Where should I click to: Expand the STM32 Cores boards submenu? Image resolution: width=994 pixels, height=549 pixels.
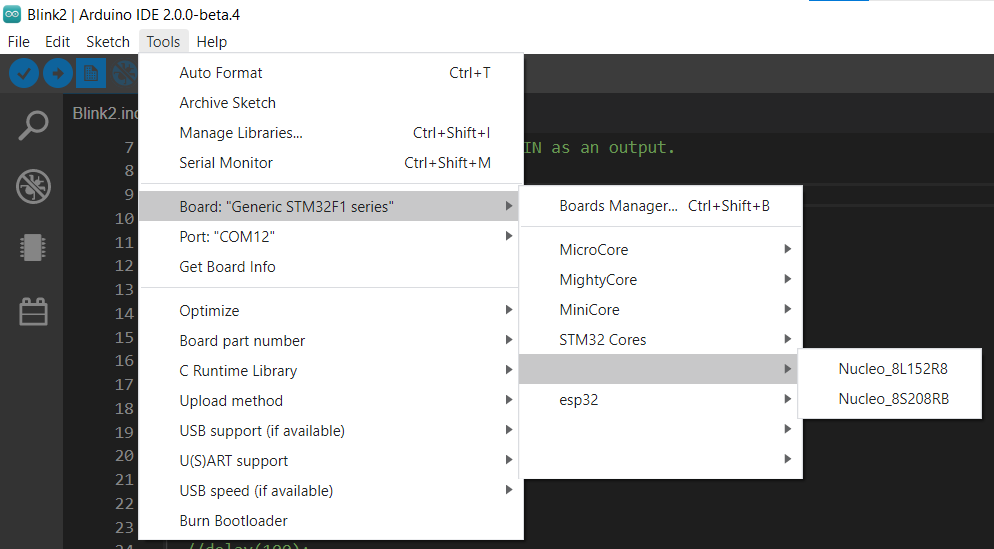(661, 340)
